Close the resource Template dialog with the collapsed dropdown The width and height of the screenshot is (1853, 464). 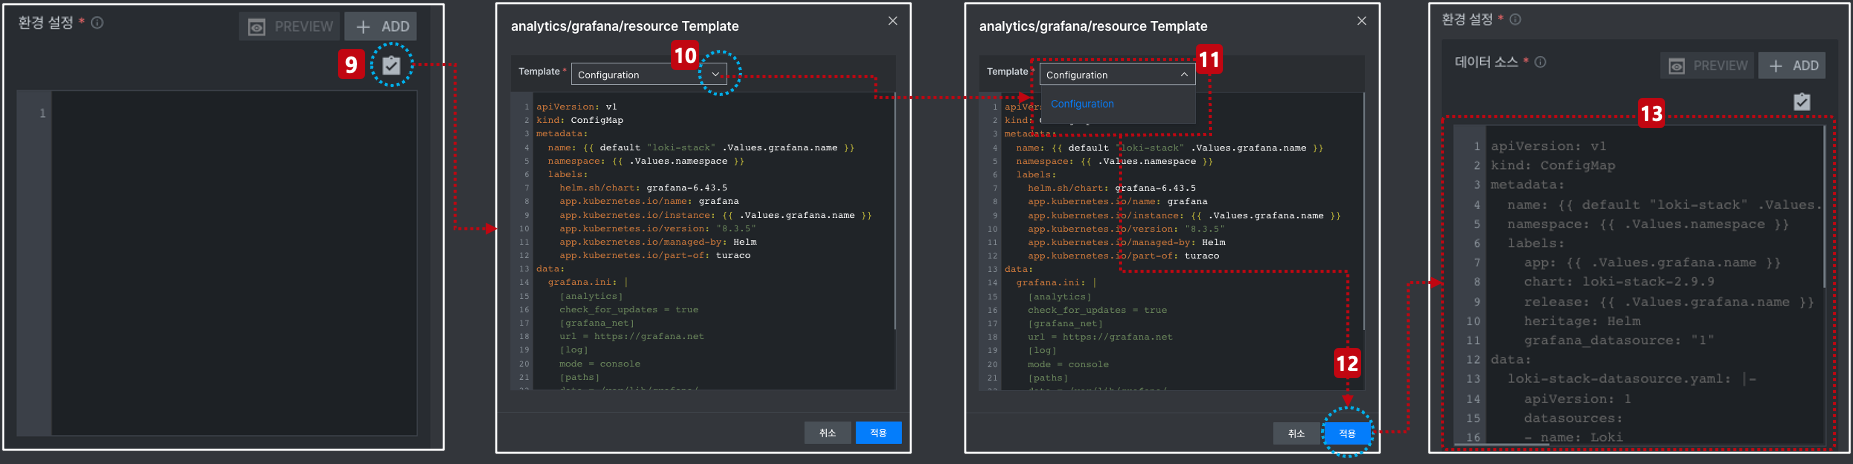892,21
